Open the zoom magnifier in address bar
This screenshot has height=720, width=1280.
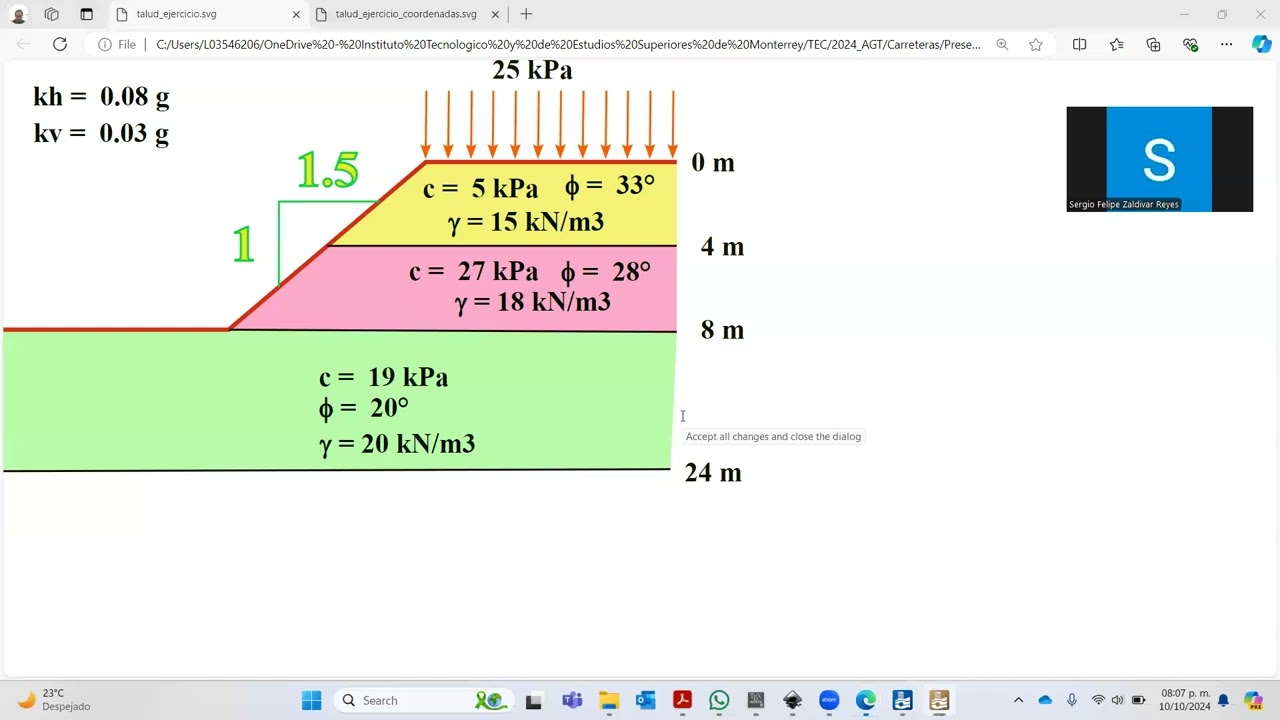(x=1002, y=44)
